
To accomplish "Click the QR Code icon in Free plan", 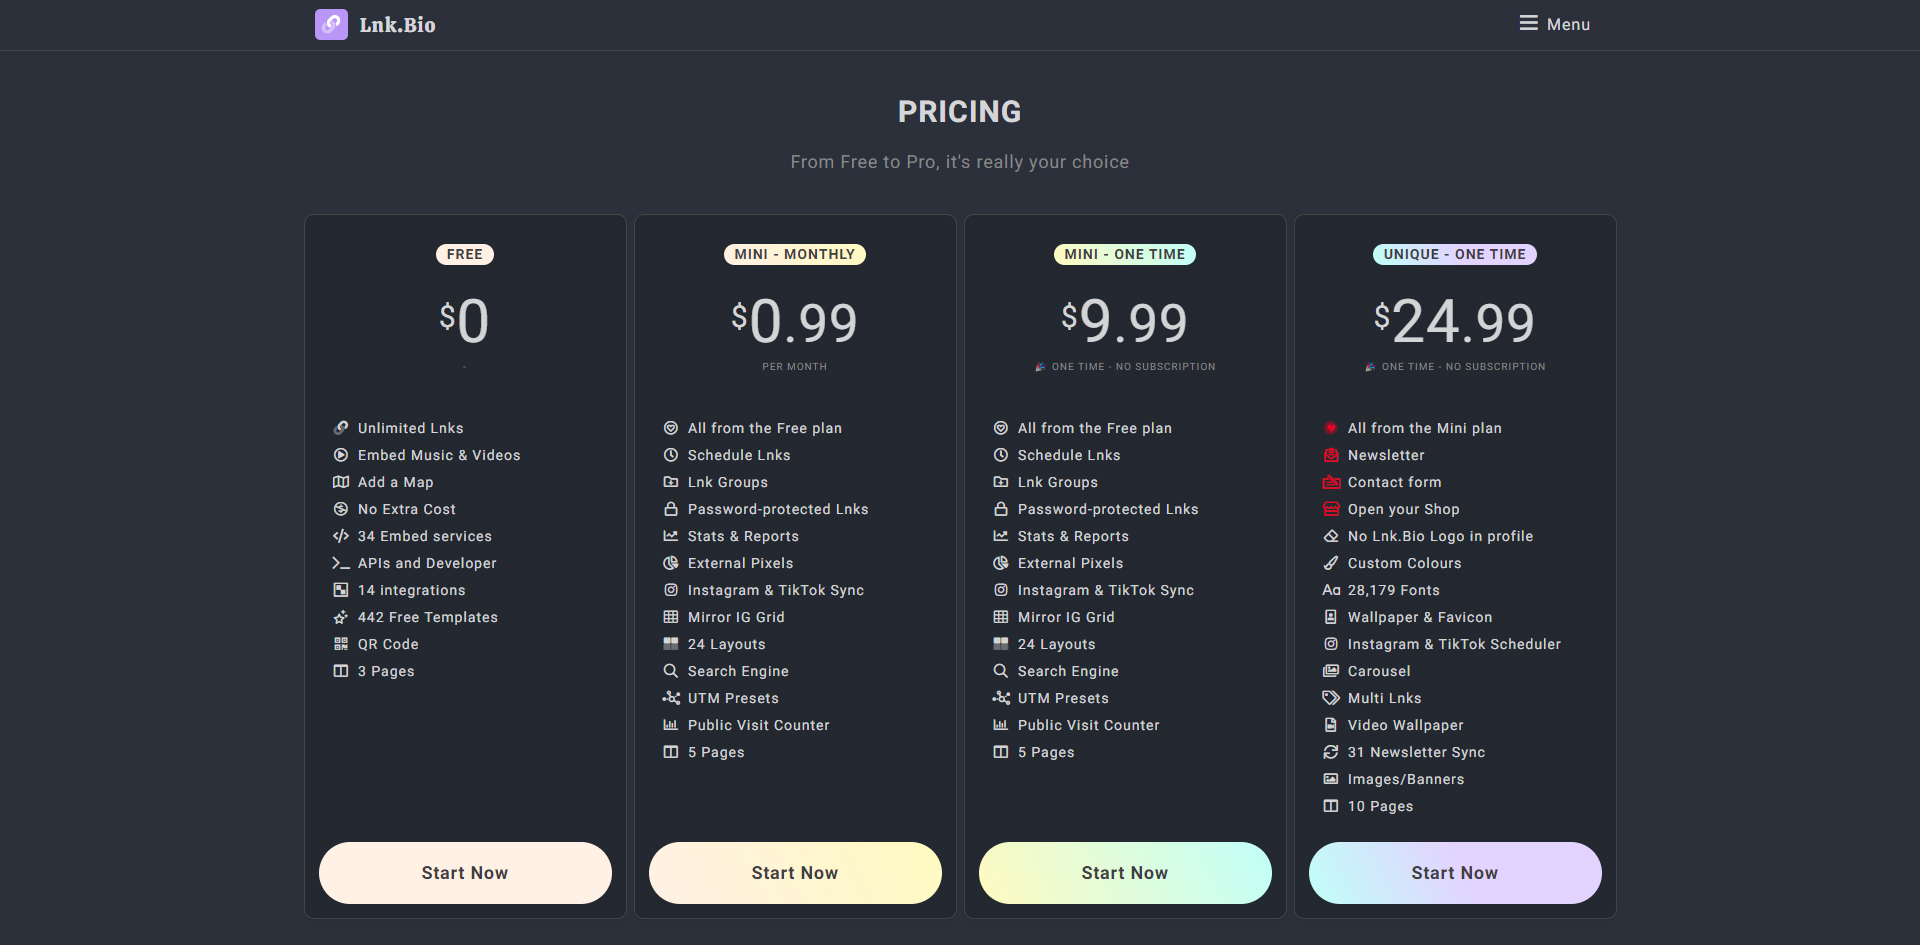I will click(x=341, y=643).
